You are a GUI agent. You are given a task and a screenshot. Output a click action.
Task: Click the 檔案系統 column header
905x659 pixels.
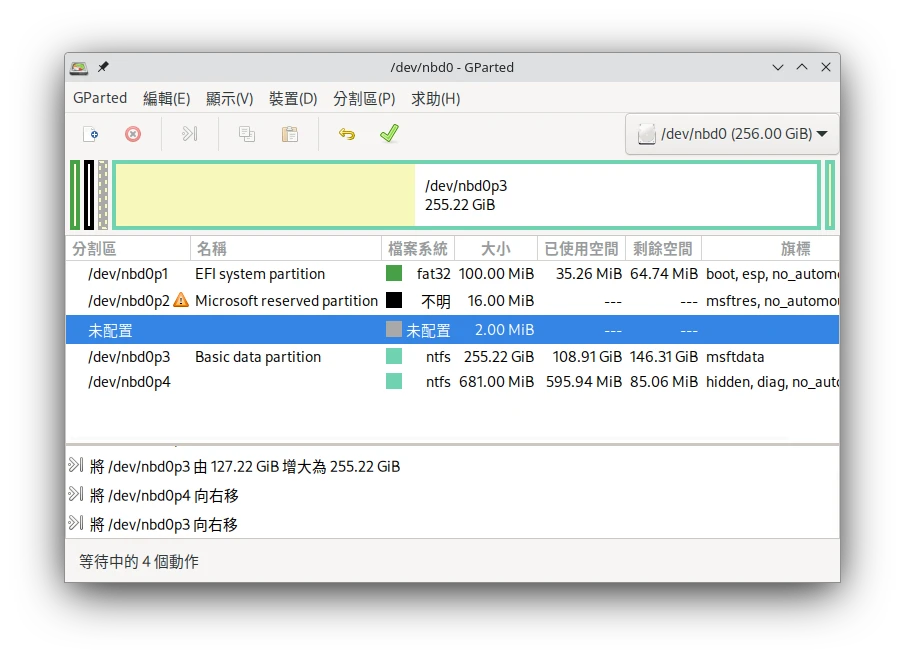tap(418, 248)
